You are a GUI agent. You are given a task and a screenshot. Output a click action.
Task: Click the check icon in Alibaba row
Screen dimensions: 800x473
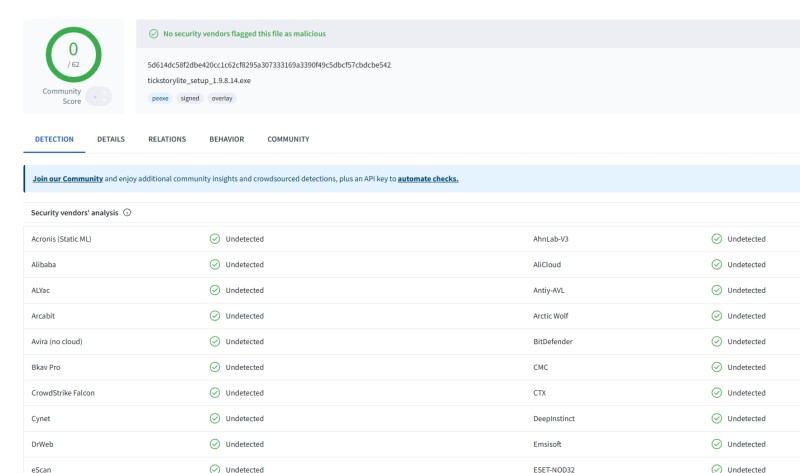click(x=215, y=264)
